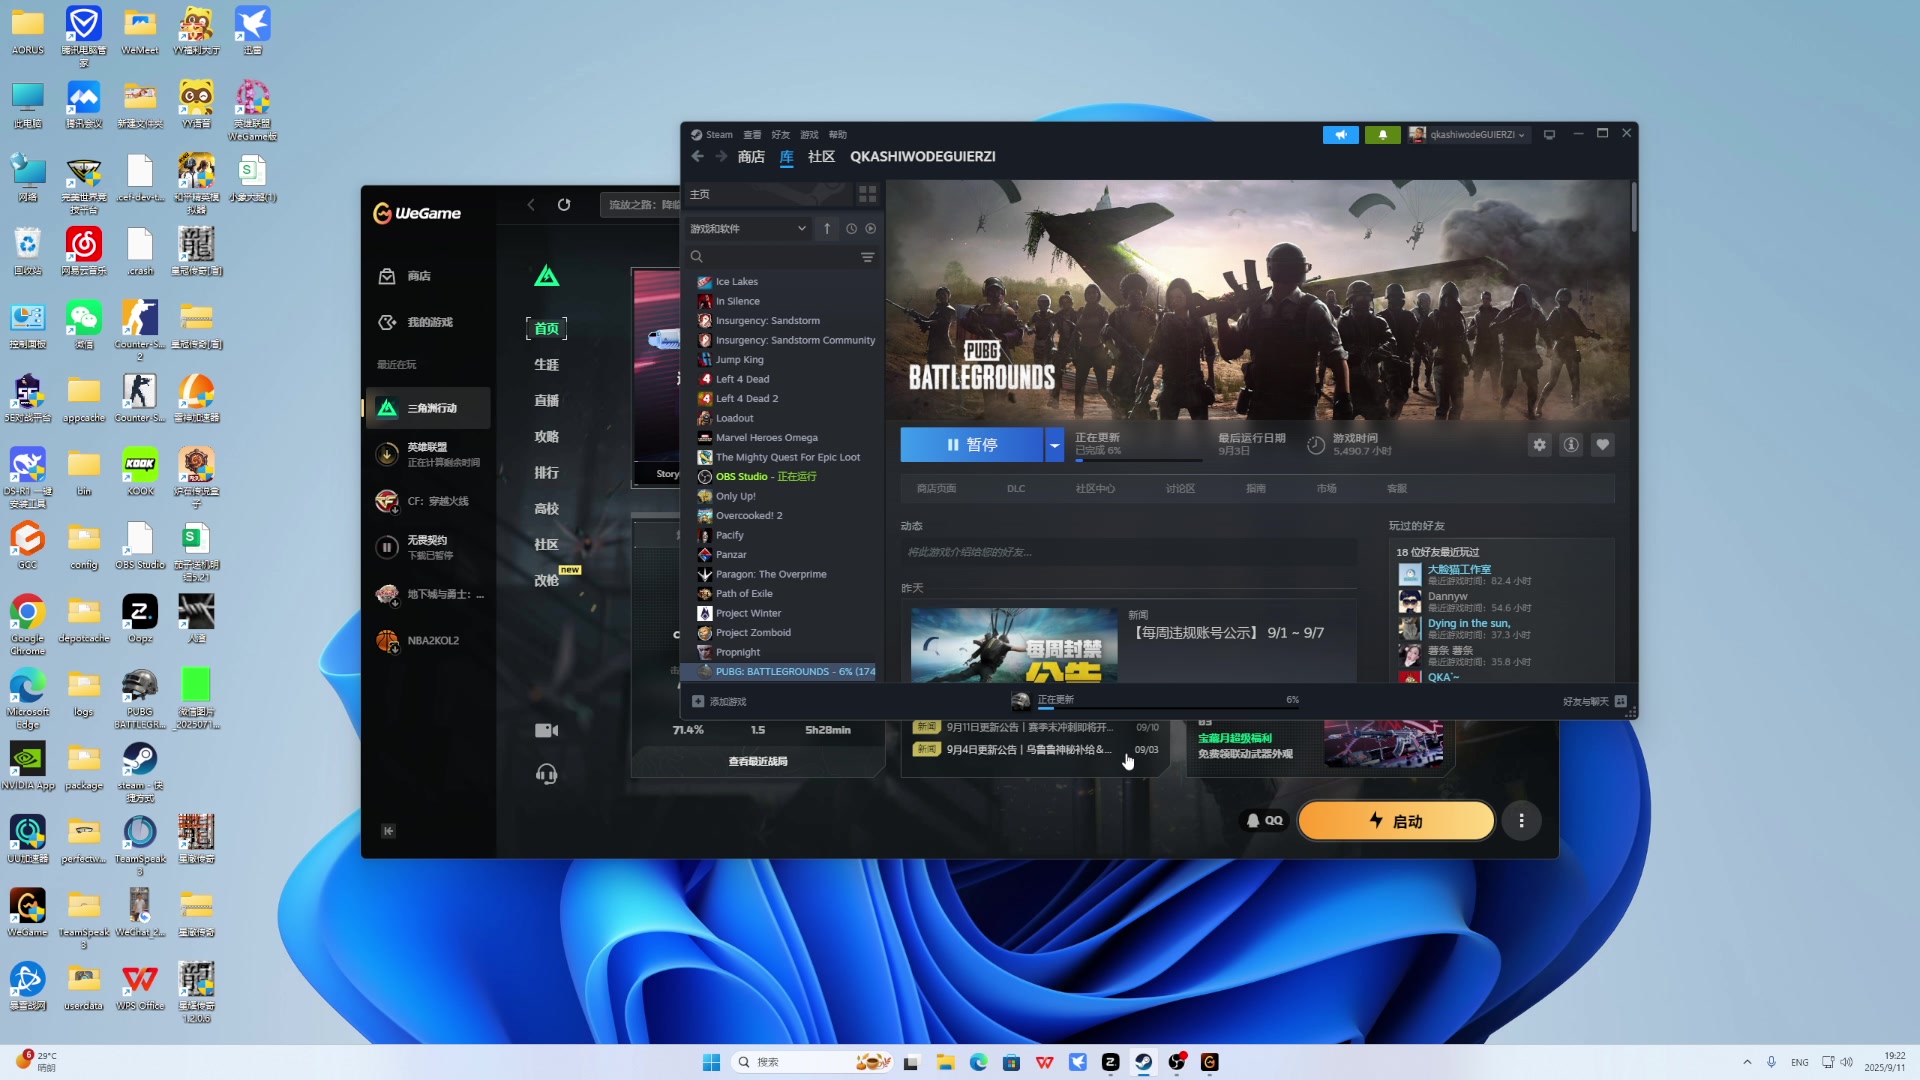The image size is (1920, 1080).
Task: Open the games and software filter dropdown
Action: click(747, 229)
